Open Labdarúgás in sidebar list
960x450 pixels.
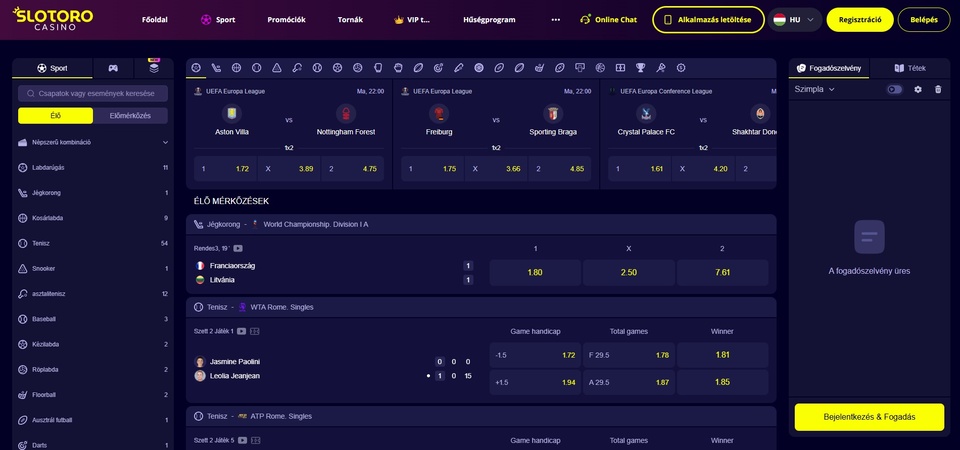point(93,167)
